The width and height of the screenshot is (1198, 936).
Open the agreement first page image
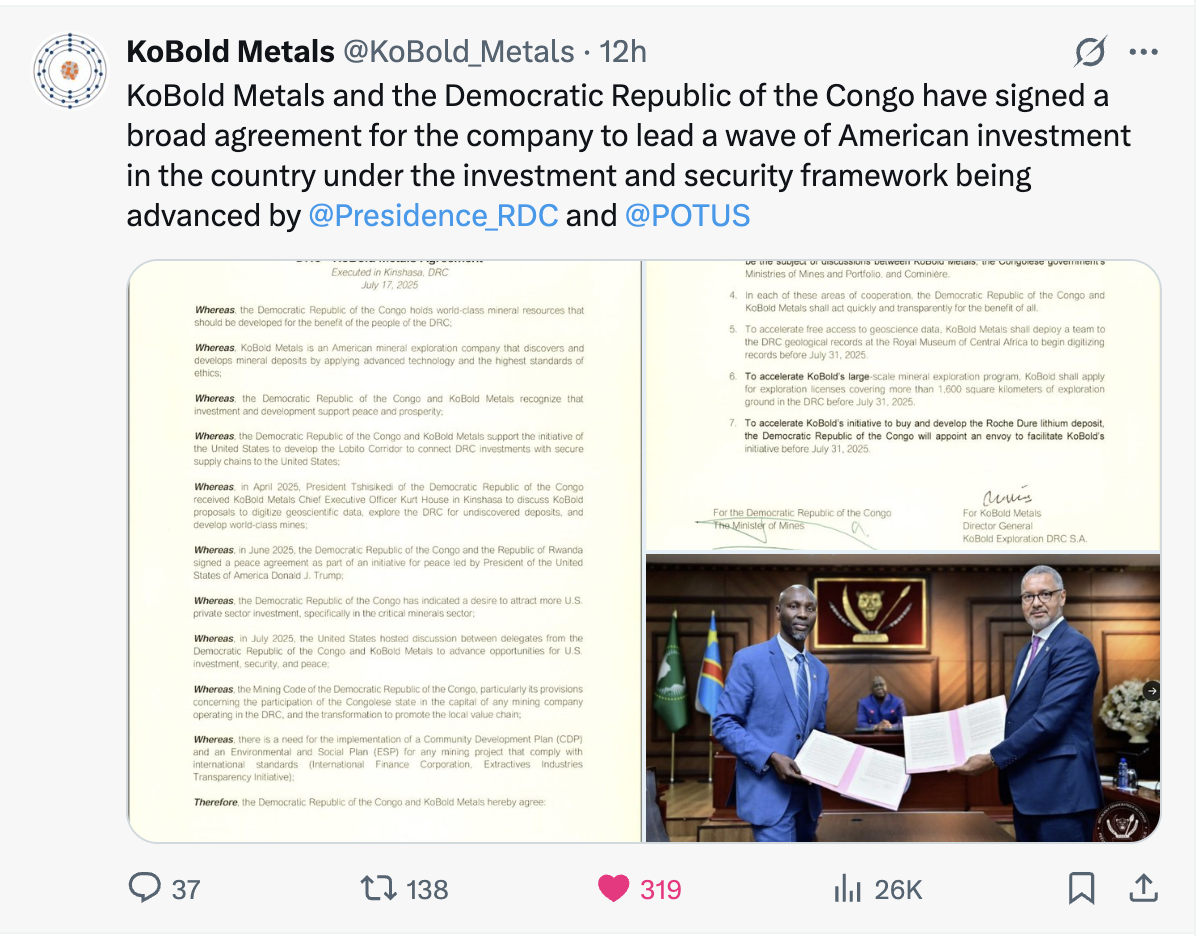(x=385, y=551)
